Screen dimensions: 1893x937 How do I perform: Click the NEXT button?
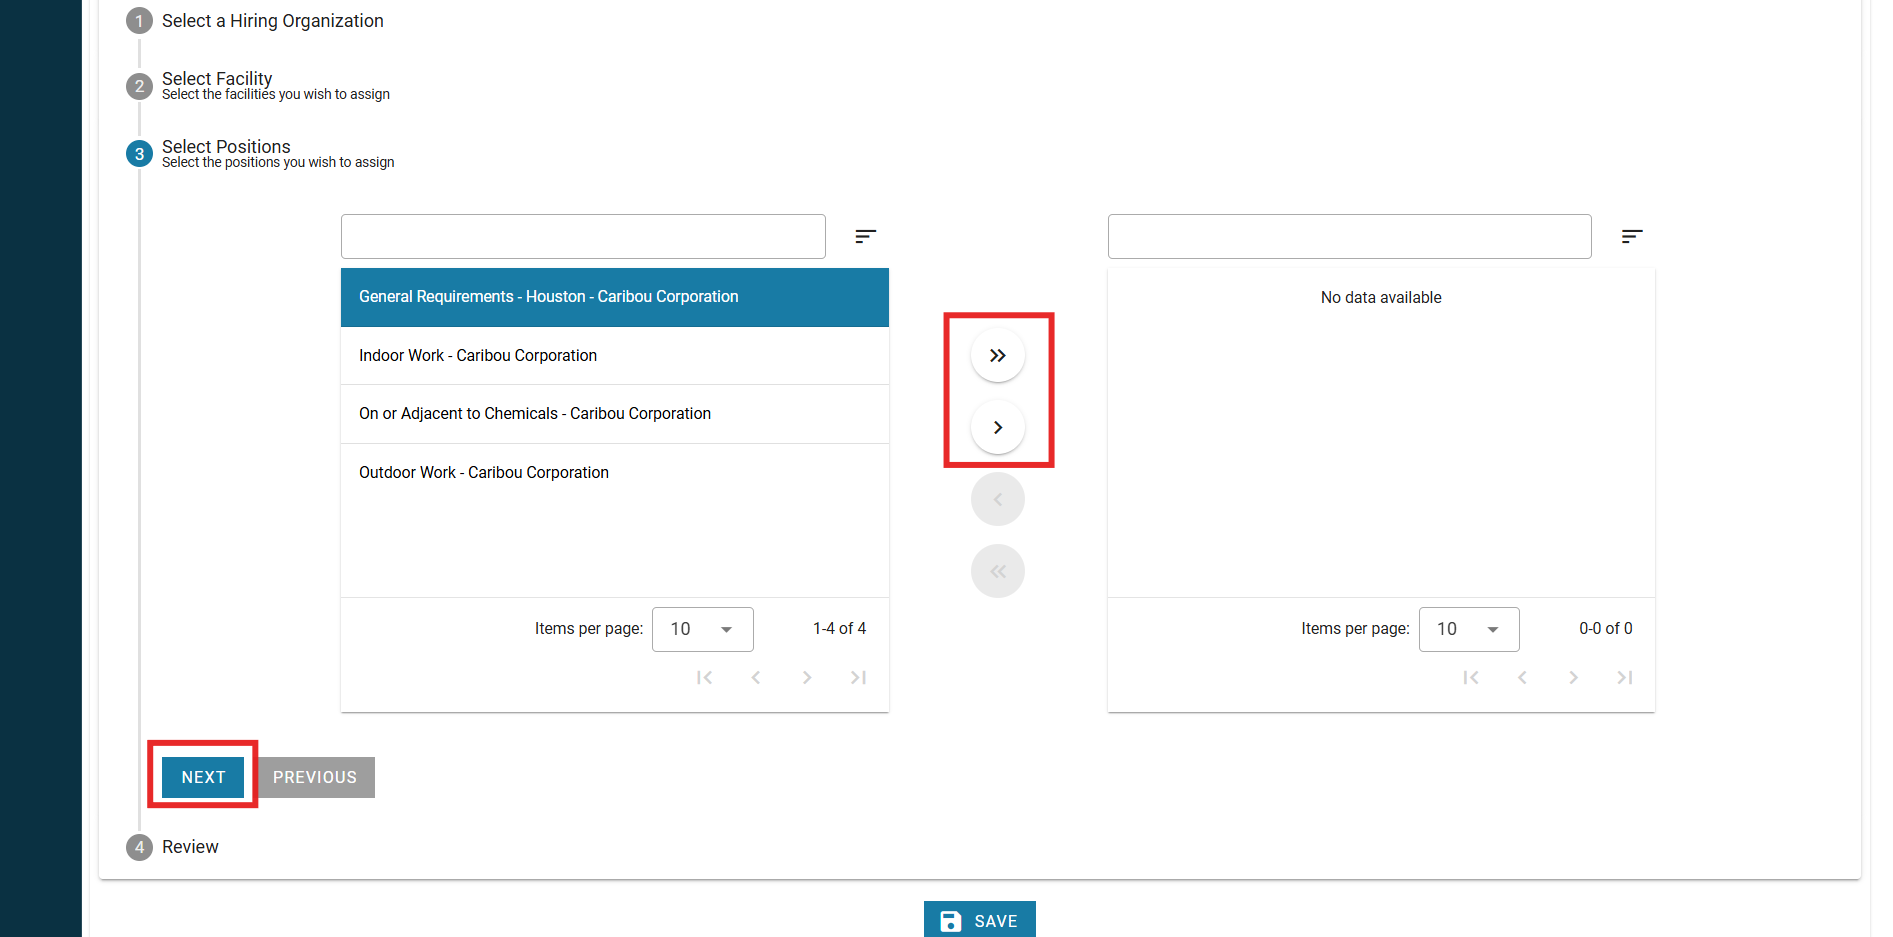[x=203, y=777]
